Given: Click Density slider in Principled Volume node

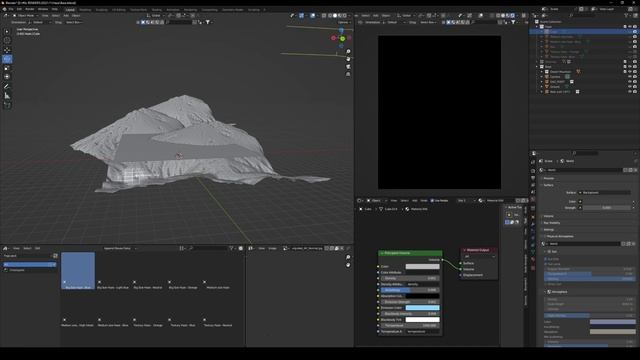Looking at the screenshot, I should 410,278.
